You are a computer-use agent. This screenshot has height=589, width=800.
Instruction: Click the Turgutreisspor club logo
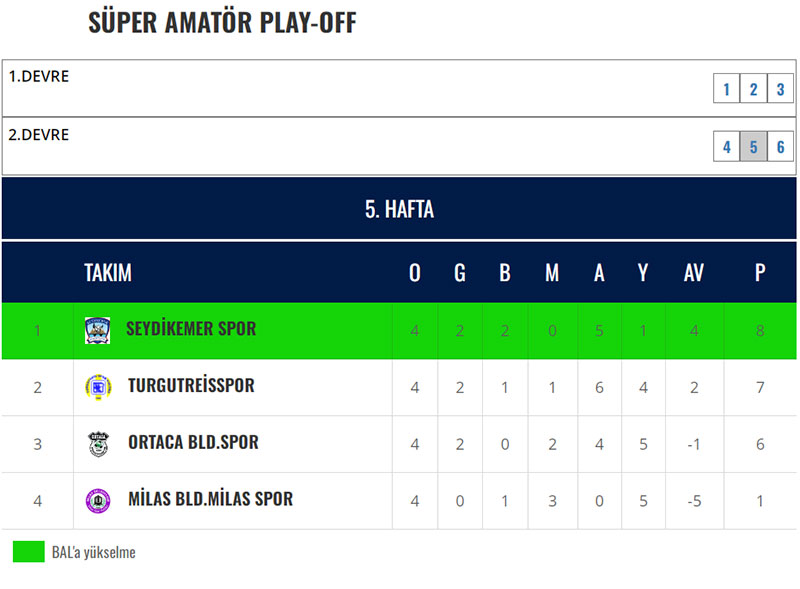click(x=95, y=386)
